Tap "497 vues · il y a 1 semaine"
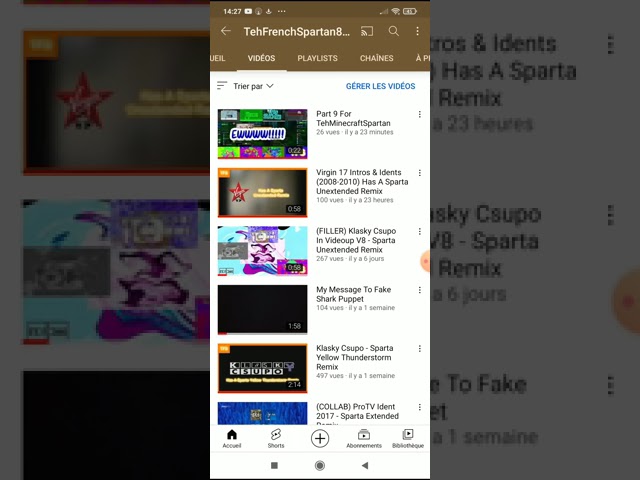This screenshot has width=640, height=480. point(356,376)
